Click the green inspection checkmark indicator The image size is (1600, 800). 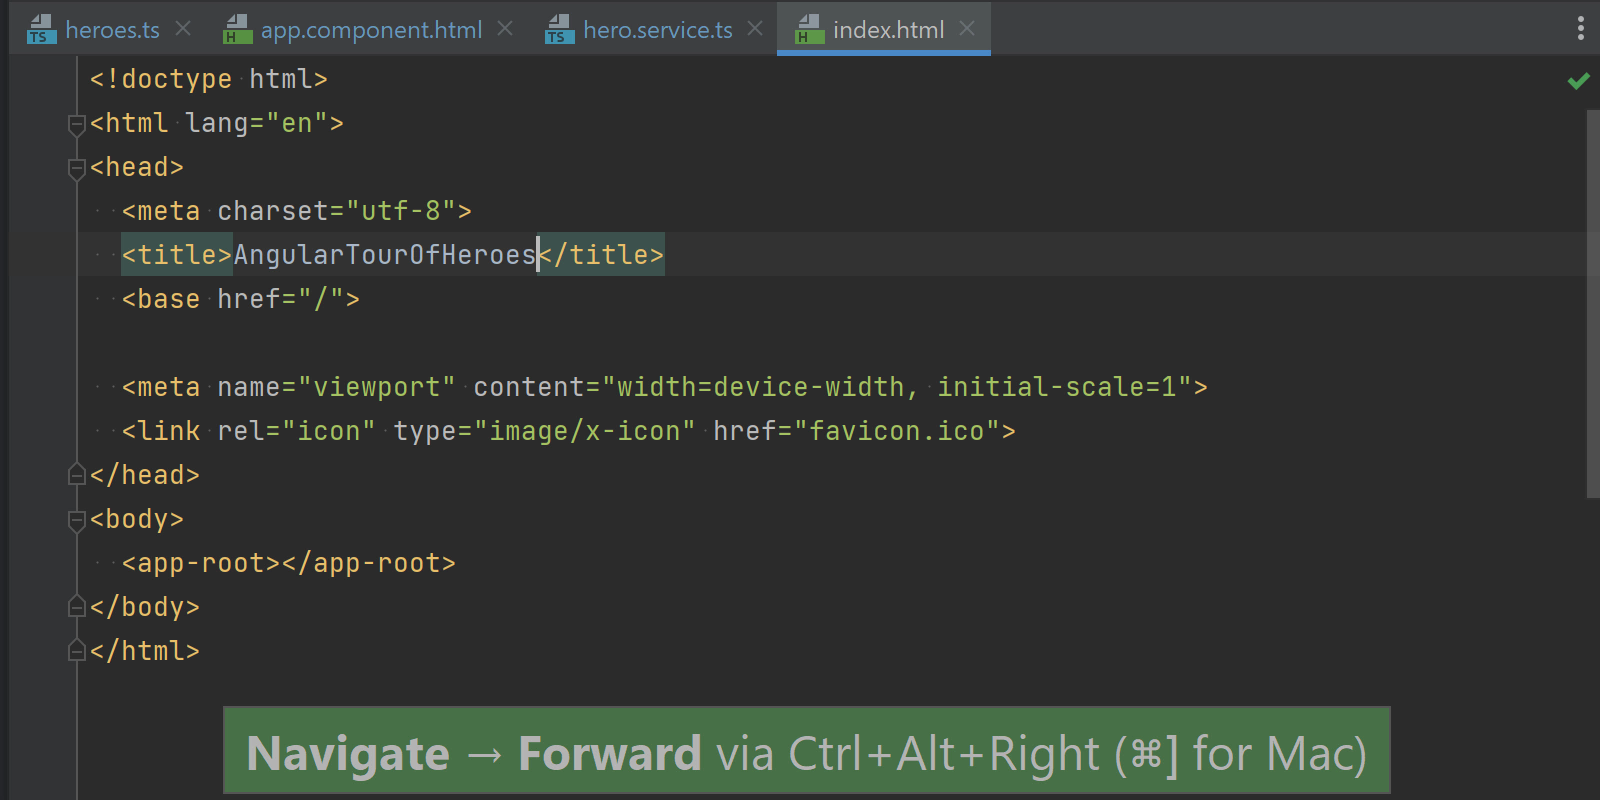click(x=1579, y=81)
